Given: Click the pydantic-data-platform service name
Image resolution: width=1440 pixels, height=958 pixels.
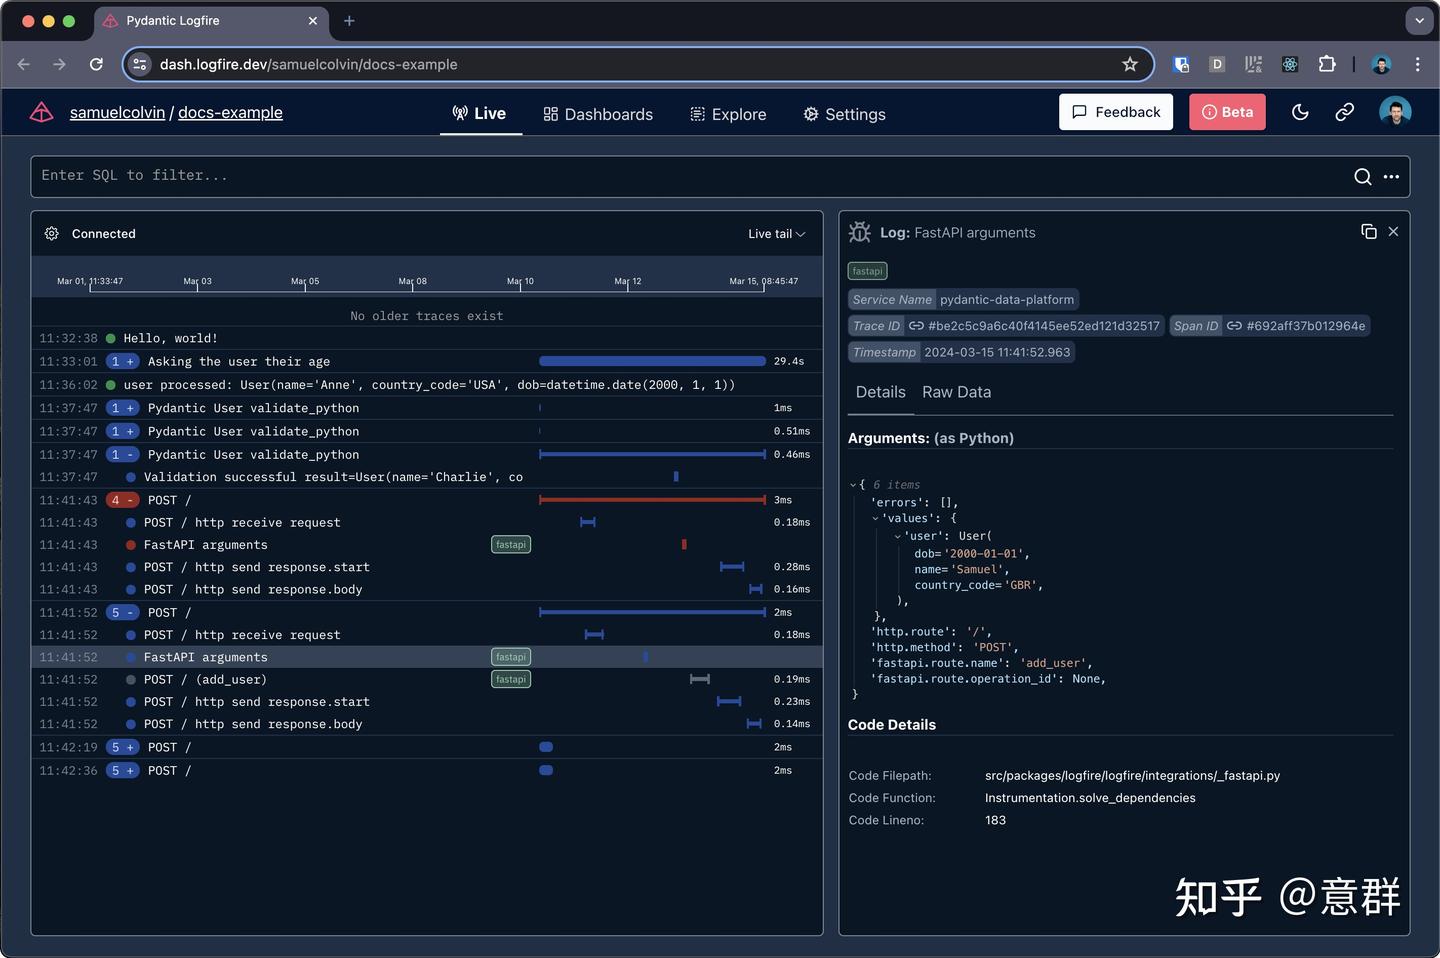Looking at the screenshot, I should (1007, 299).
